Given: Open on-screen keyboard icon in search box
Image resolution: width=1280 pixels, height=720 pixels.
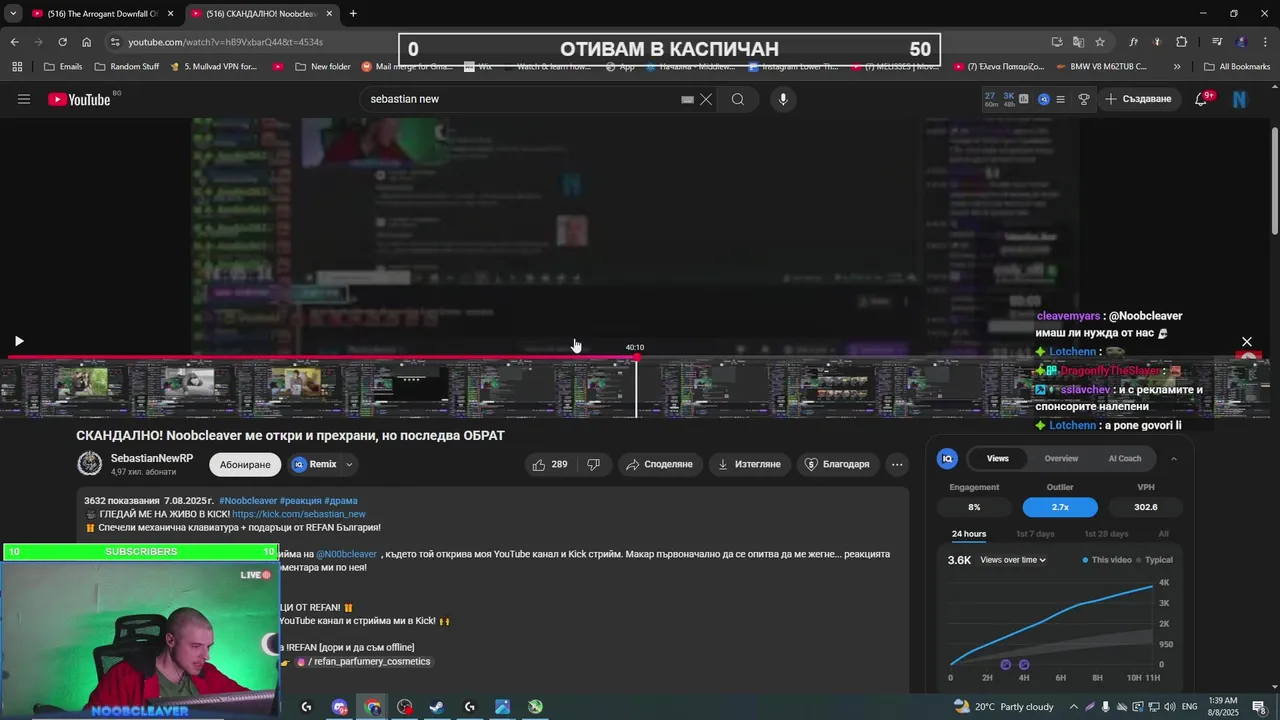Looking at the screenshot, I should pyautogui.click(x=688, y=99).
